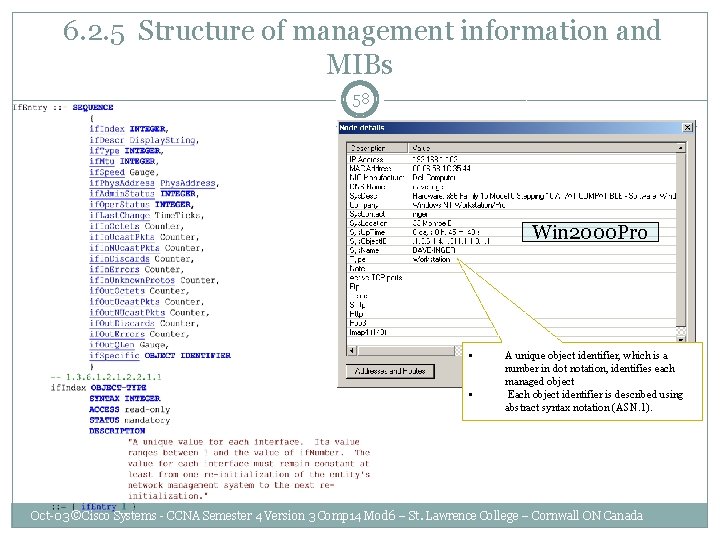Image resolution: width=720 pixels, height=540 pixels.
Task: Select the SysUpTime row
Action: [512, 232]
